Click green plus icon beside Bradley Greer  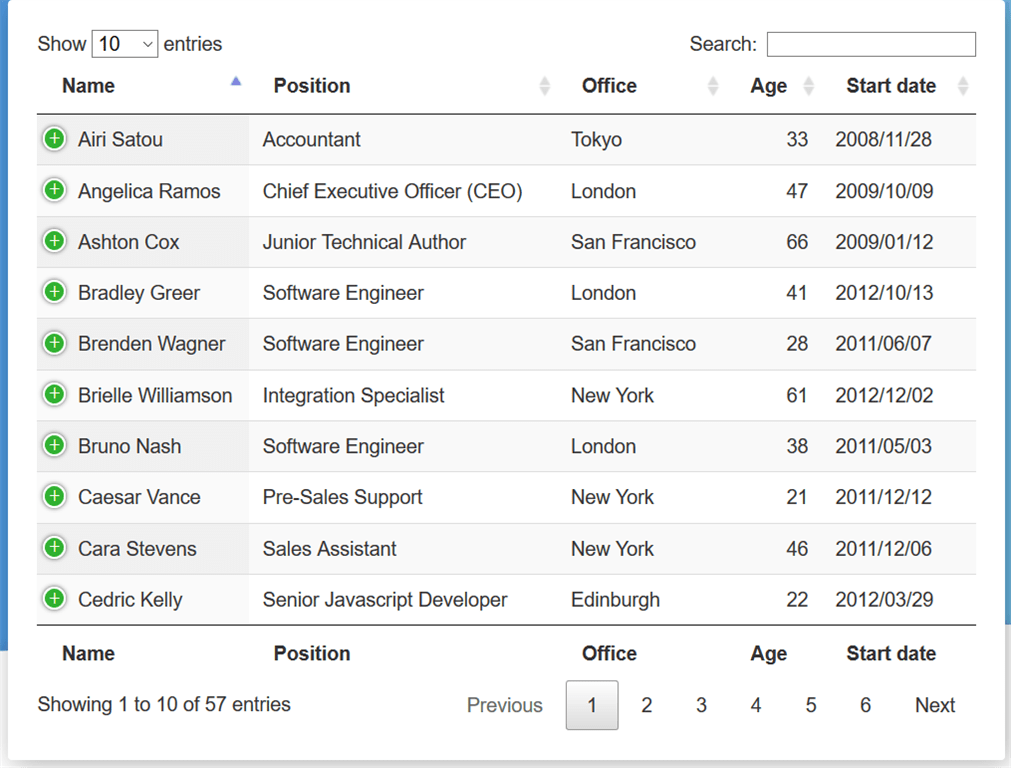(x=54, y=292)
